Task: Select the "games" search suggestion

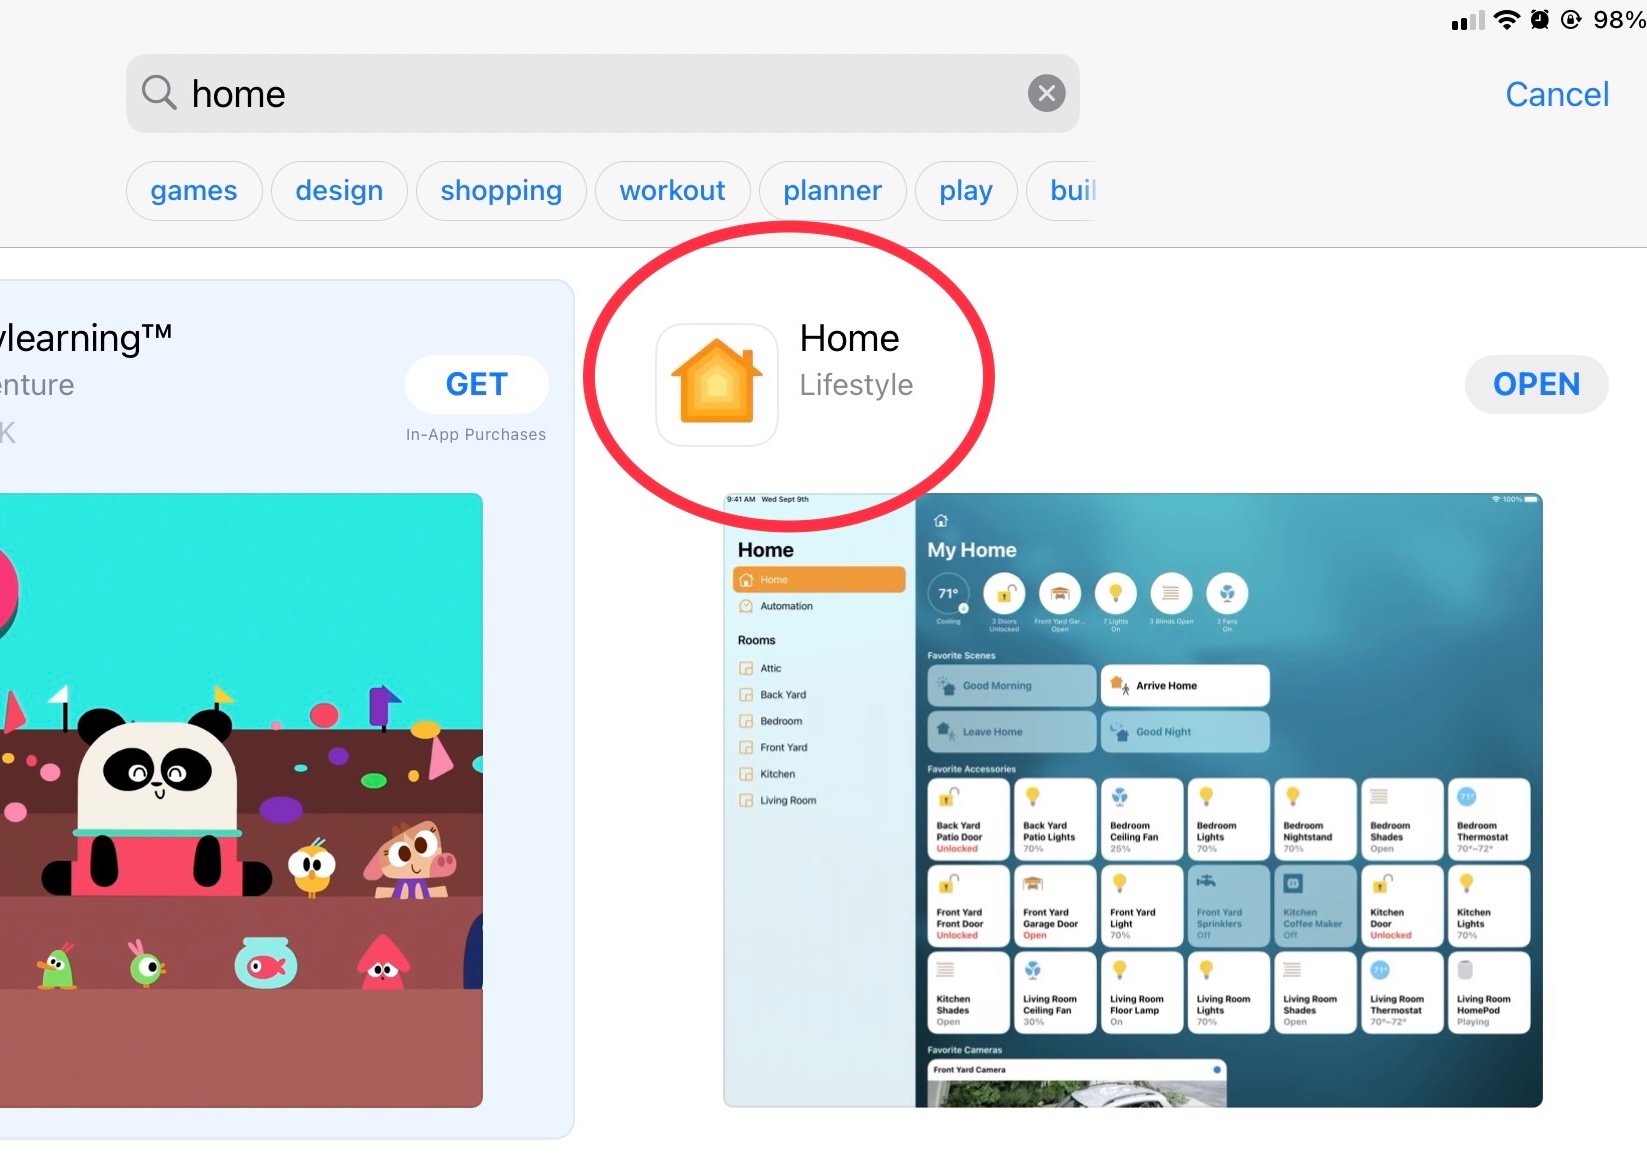Action: click(x=194, y=191)
